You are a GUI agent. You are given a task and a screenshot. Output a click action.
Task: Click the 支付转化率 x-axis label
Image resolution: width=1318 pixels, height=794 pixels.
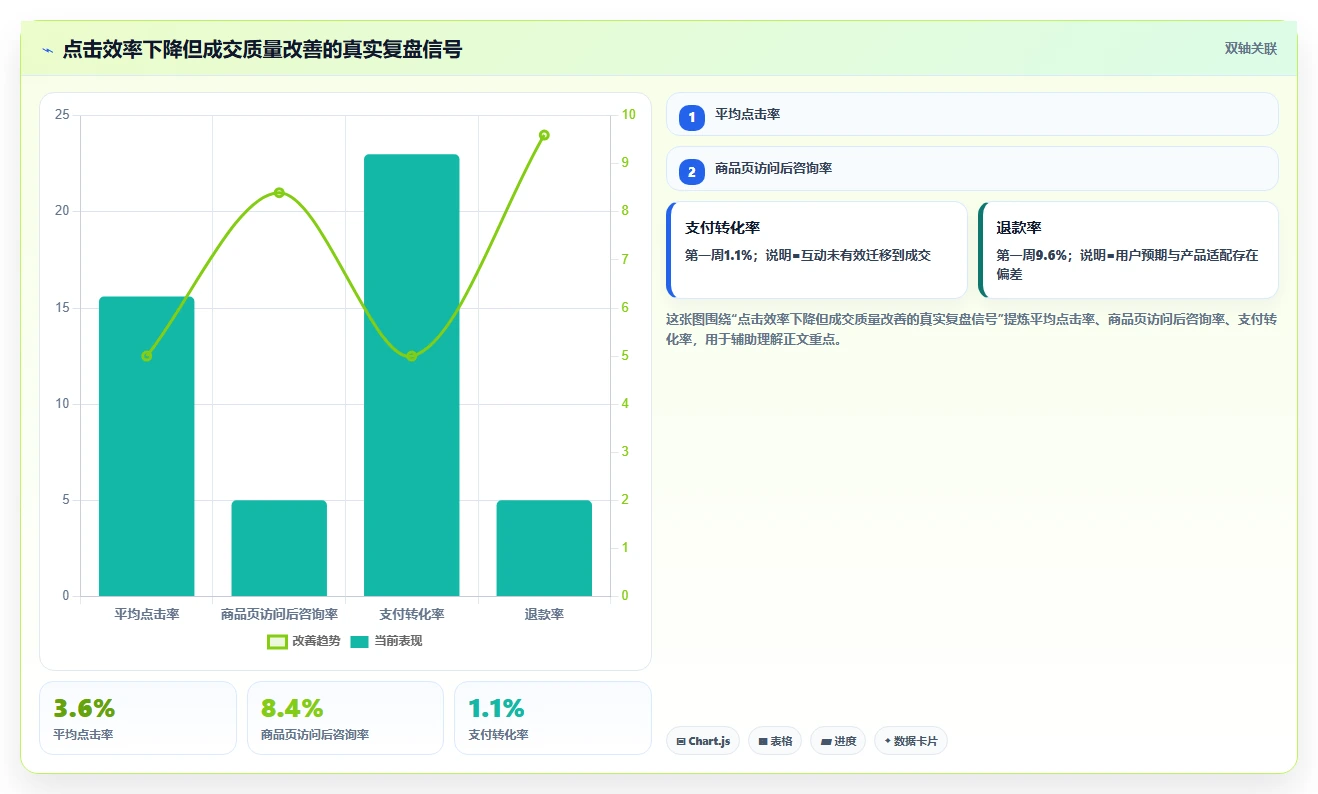click(x=412, y=614)
